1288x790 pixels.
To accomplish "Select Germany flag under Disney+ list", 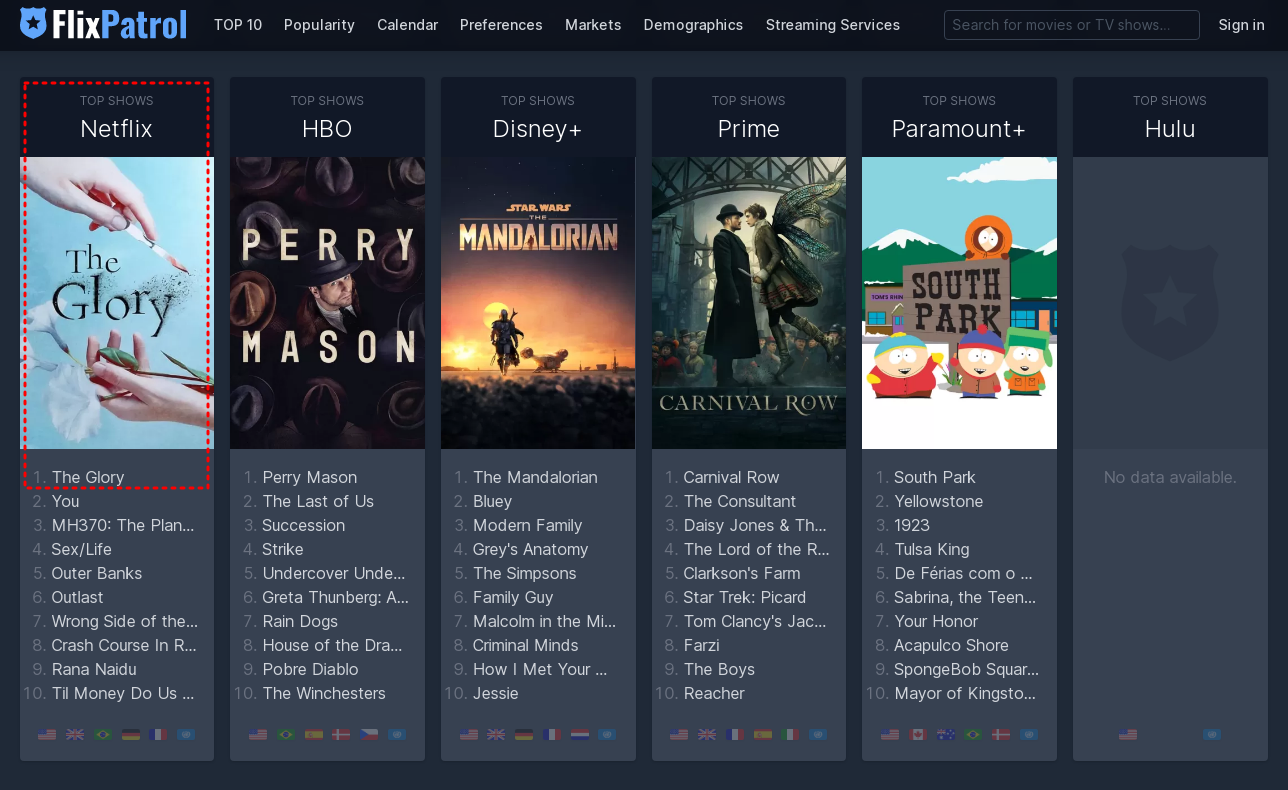I will (x=524, y=735).
